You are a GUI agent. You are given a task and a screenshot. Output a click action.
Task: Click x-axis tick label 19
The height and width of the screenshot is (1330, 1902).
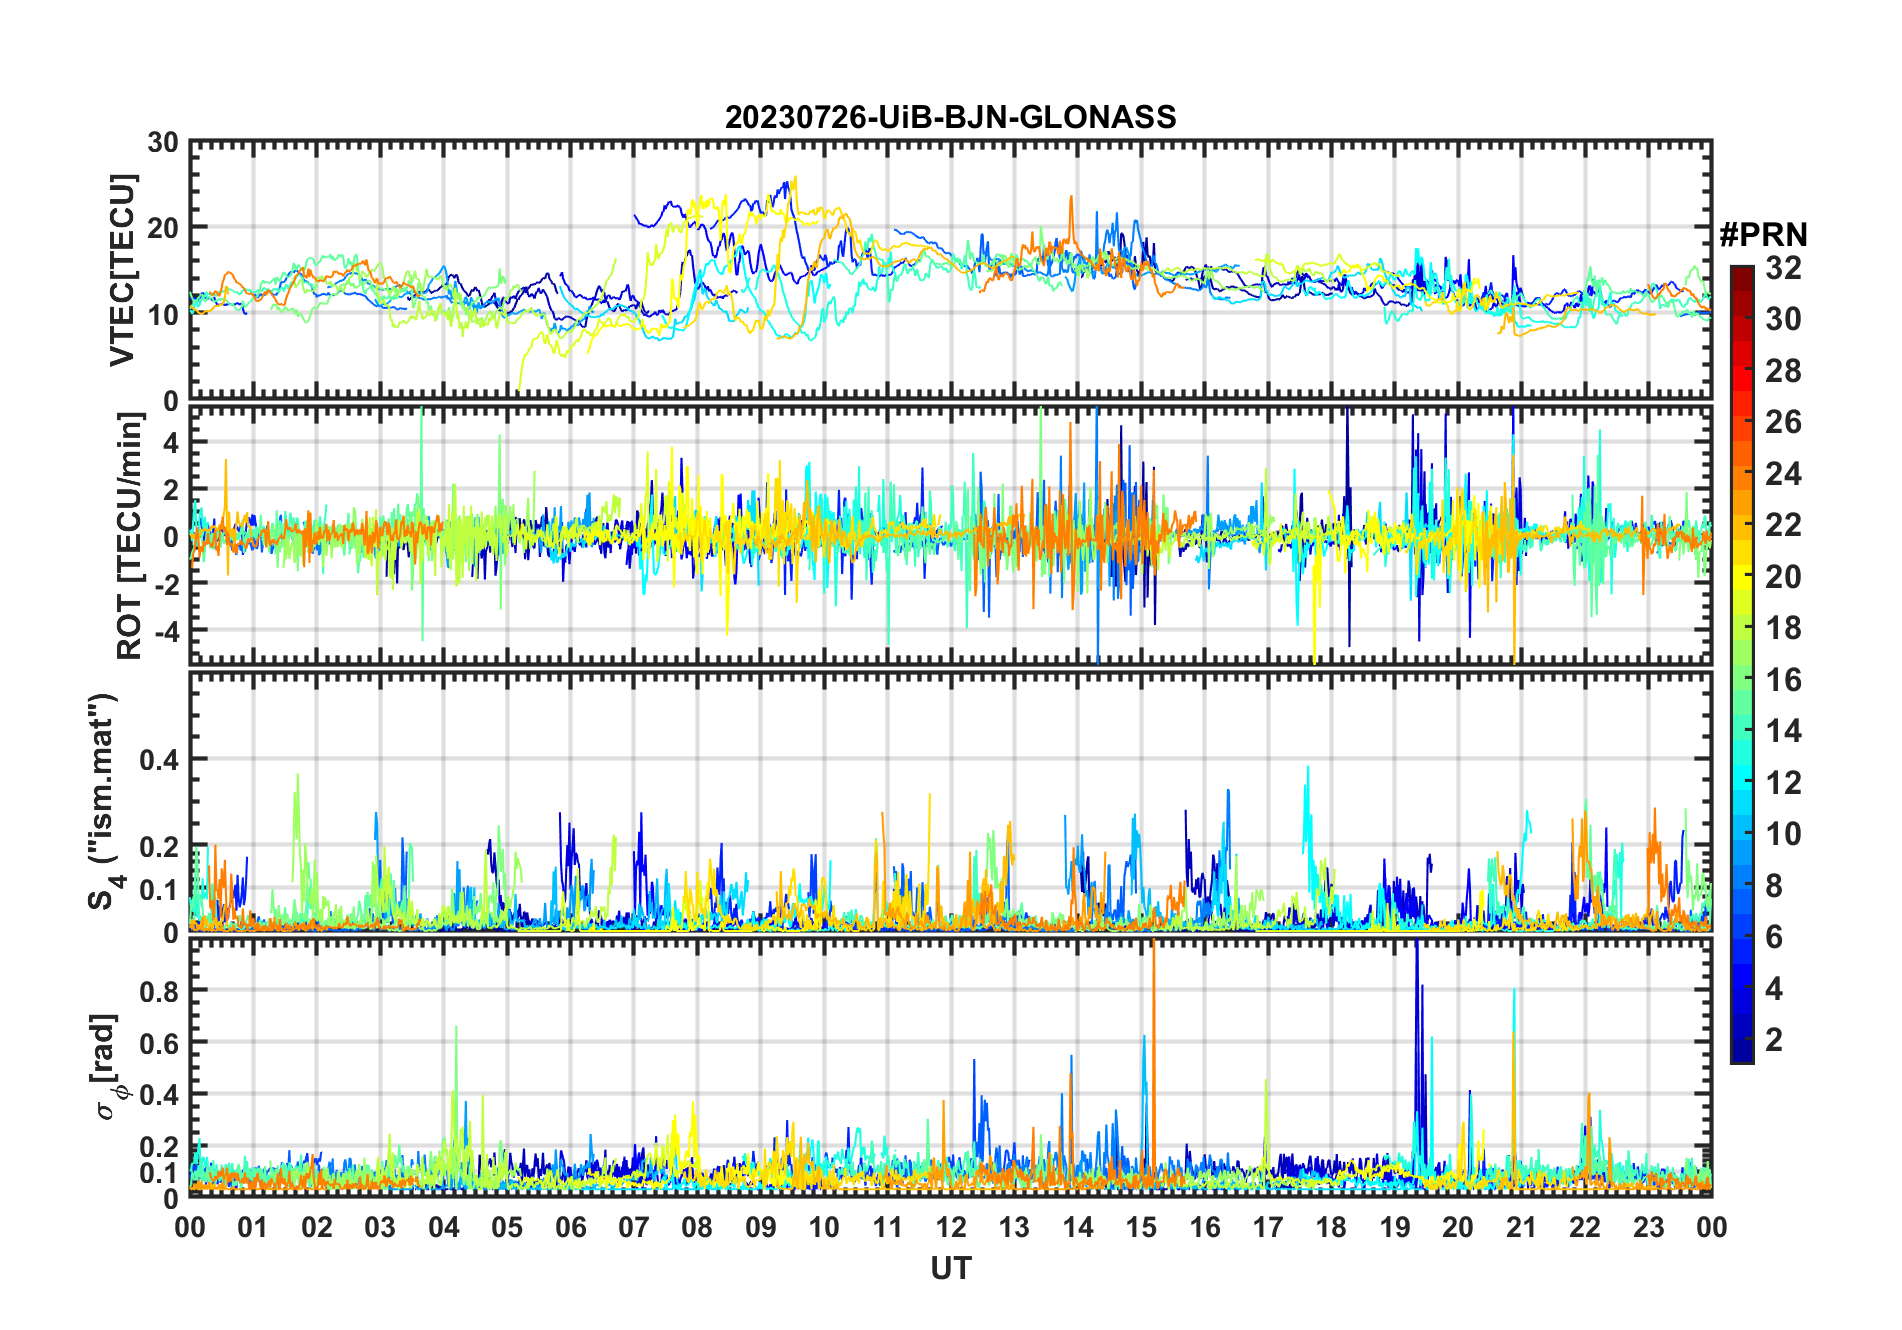click(x=1394, y=1227)
